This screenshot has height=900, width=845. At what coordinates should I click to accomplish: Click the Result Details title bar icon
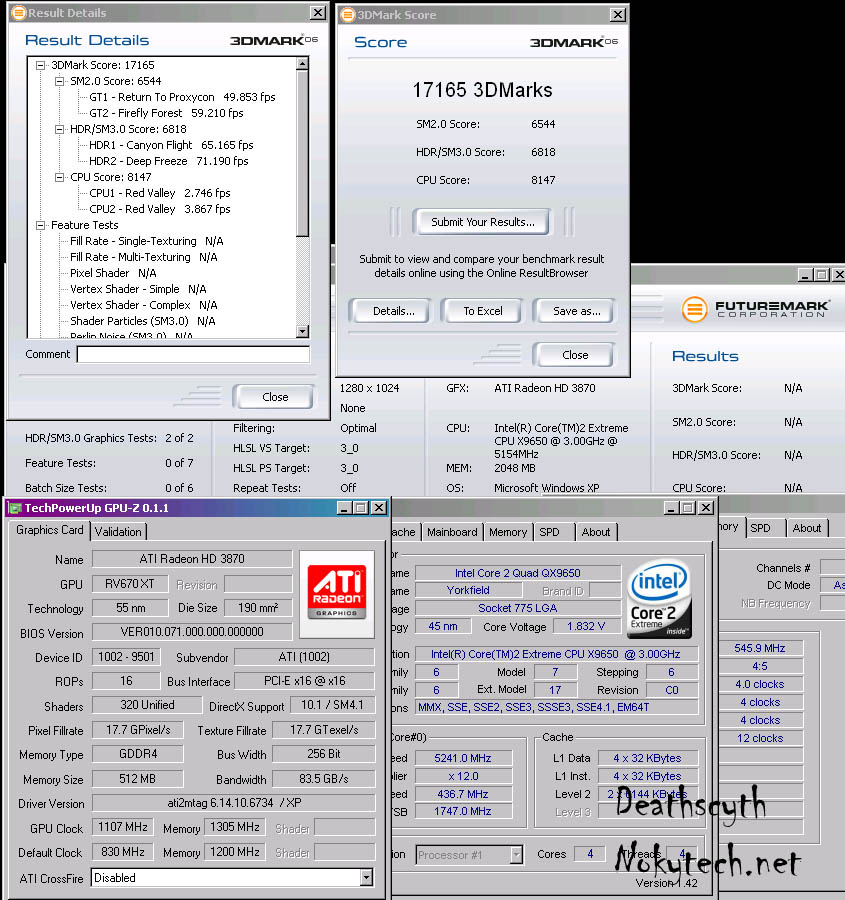coord(19,13)
